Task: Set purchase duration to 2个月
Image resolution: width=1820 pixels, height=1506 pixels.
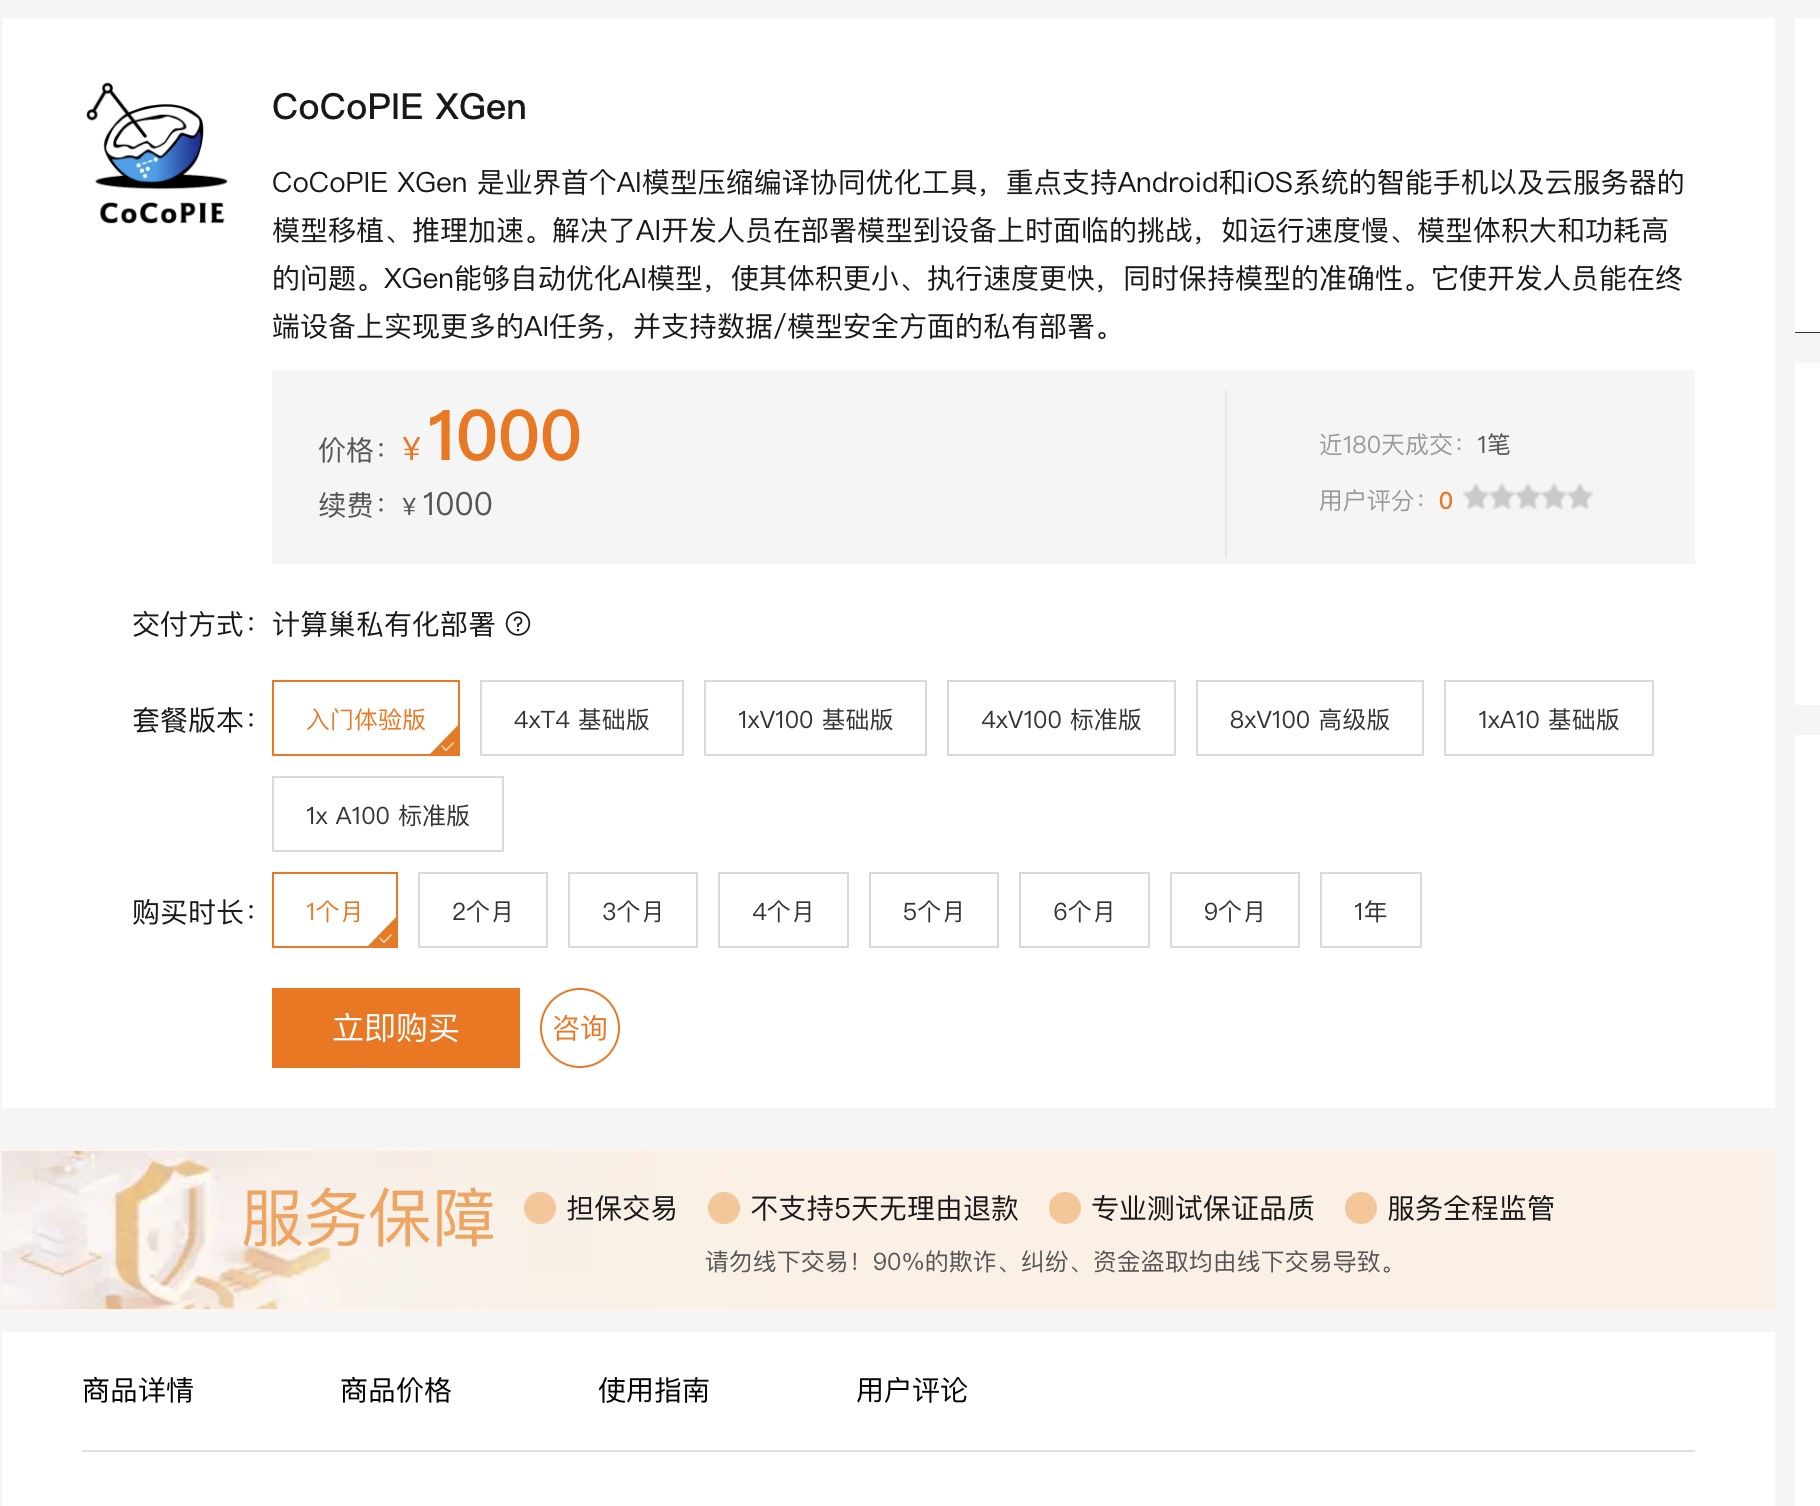Action: point(483,910)
